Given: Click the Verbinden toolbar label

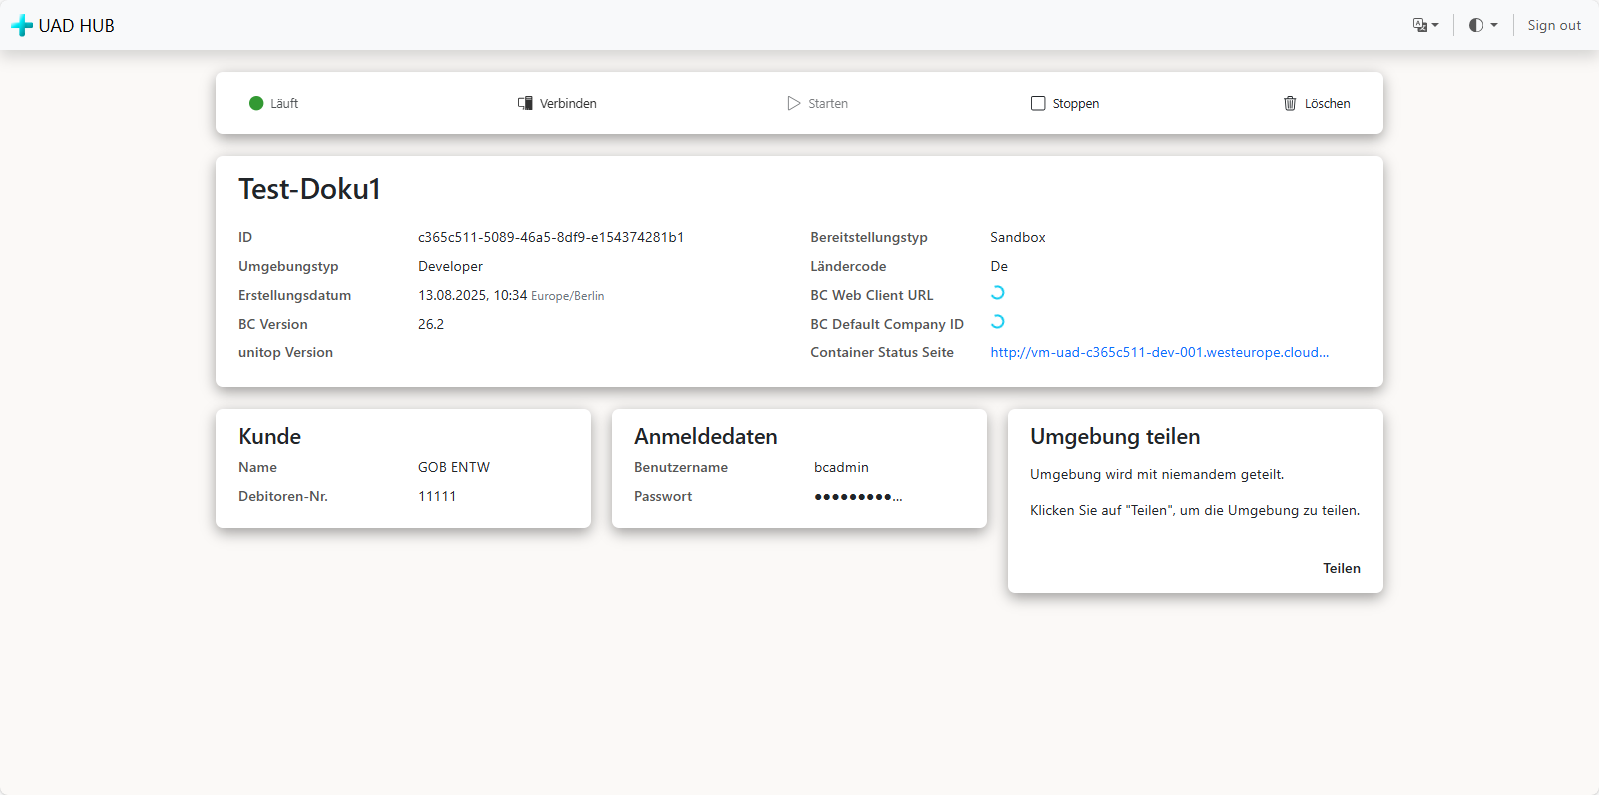Looking at the screenshot, I should [568, 103].
